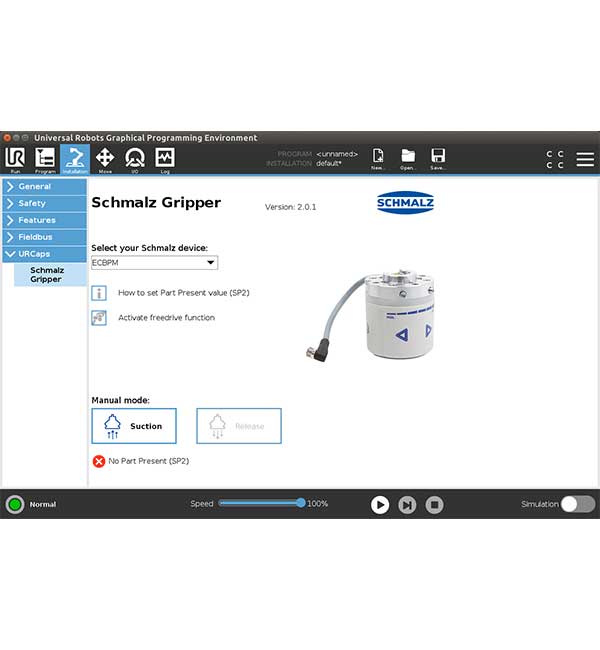
Task: Click the Save disk icon
Action: tap(438, 159)
